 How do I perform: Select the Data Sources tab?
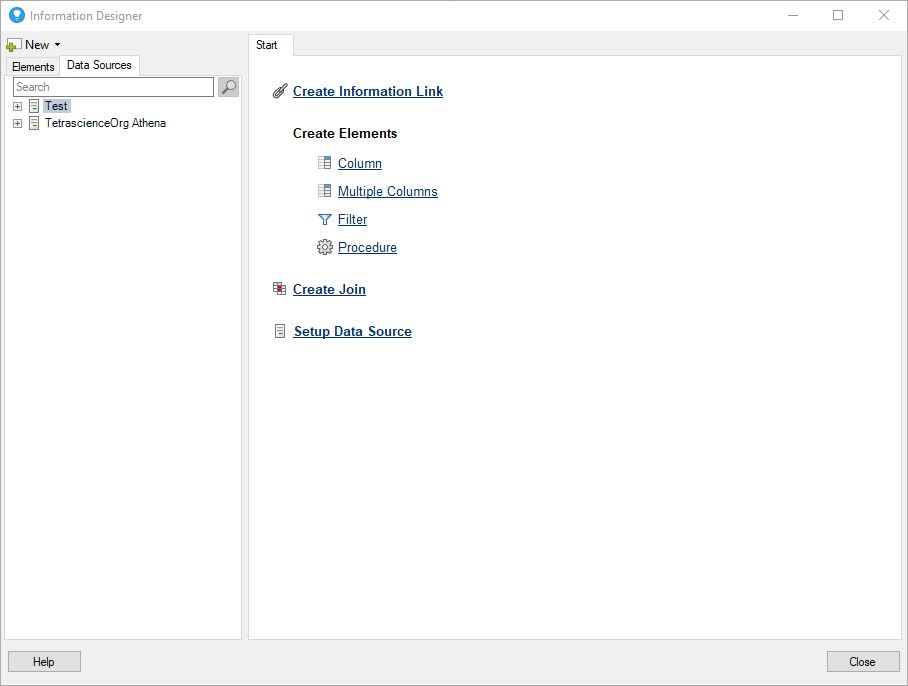point(99,65)
